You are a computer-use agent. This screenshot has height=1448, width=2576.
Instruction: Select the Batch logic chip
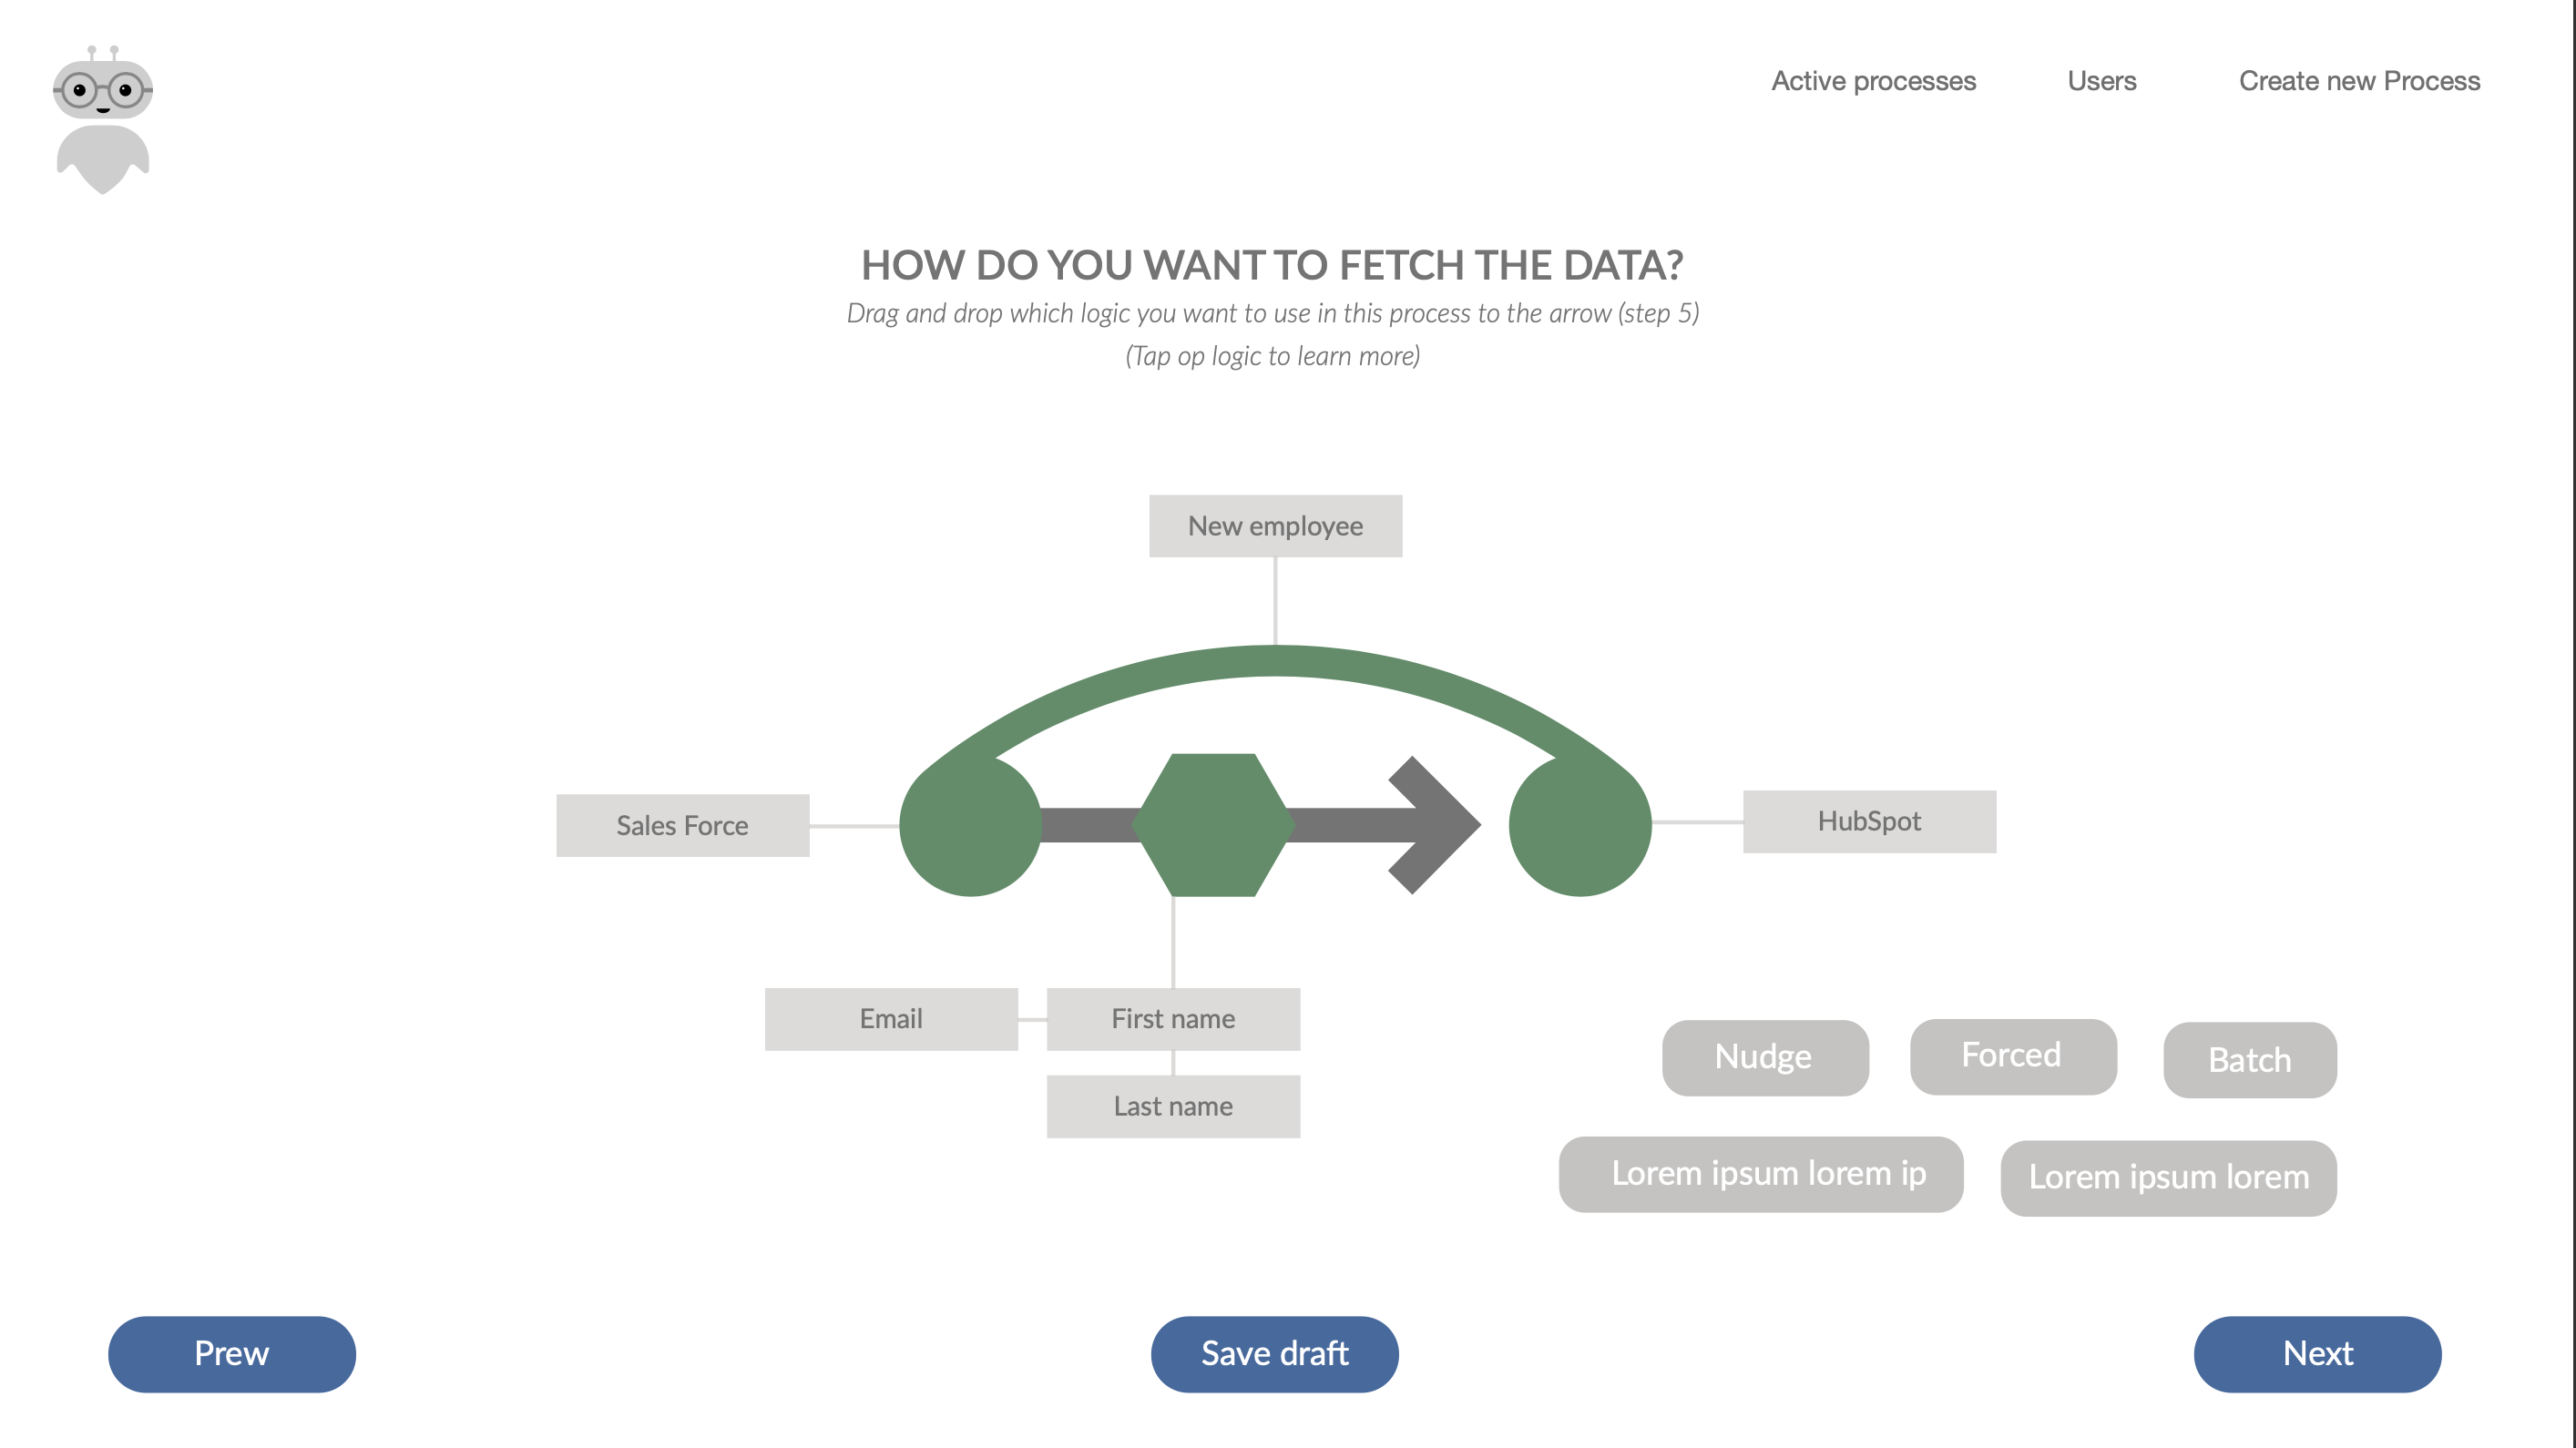(x=2249, y=1060)
